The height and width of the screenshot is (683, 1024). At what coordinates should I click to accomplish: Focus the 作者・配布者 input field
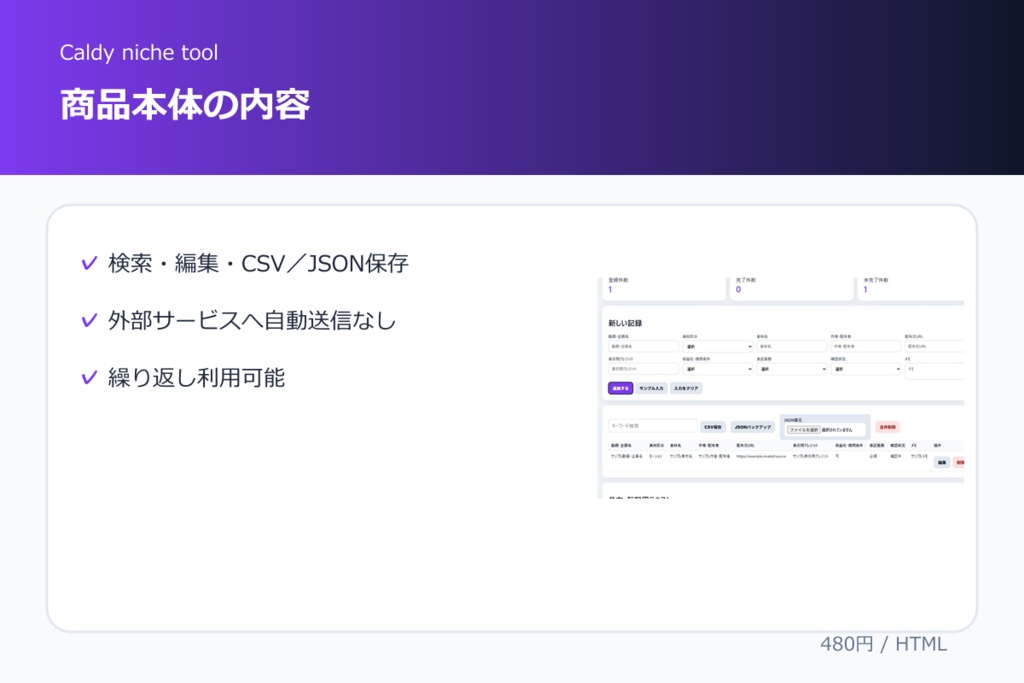[866, 346]
